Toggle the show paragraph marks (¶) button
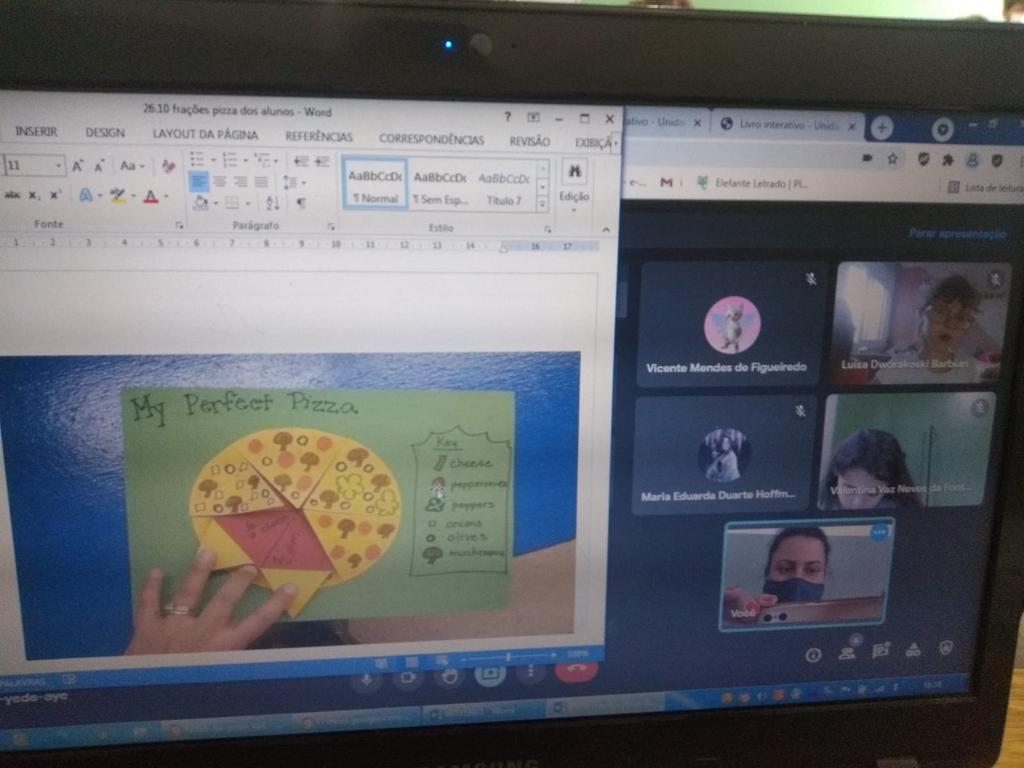 pos(300,203)
